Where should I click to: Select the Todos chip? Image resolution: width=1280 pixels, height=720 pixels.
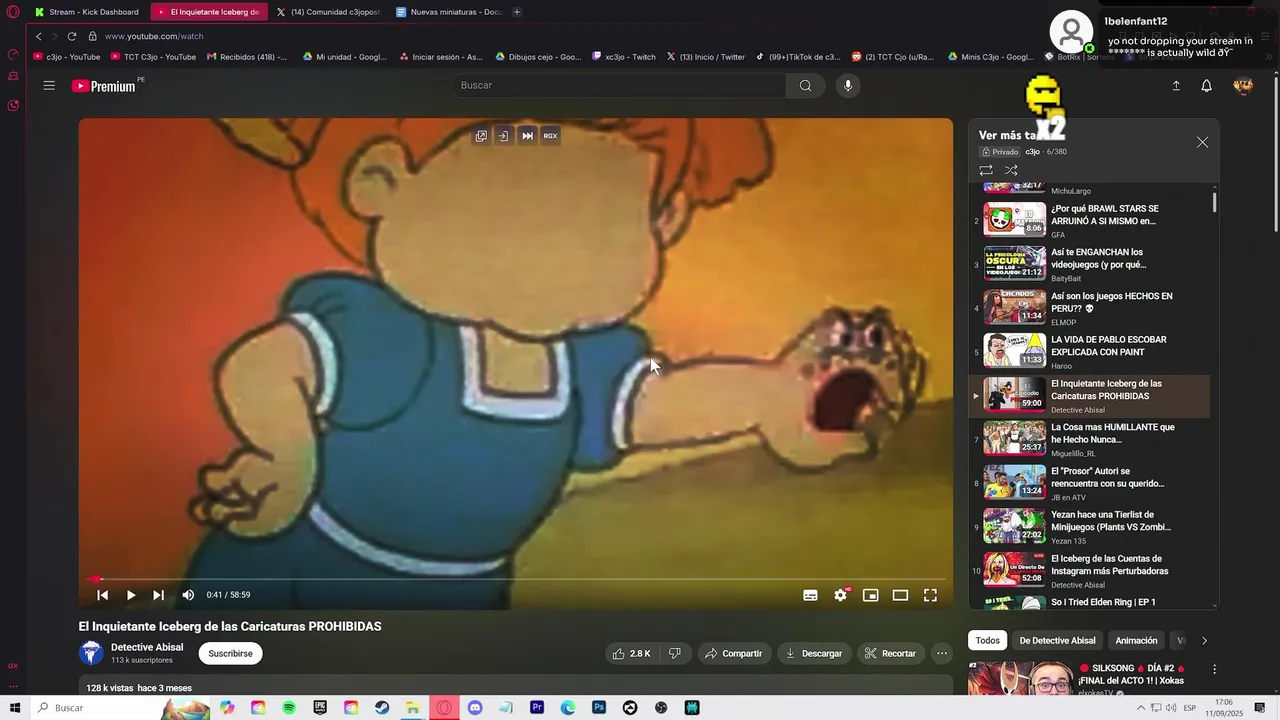coord(987,640)
